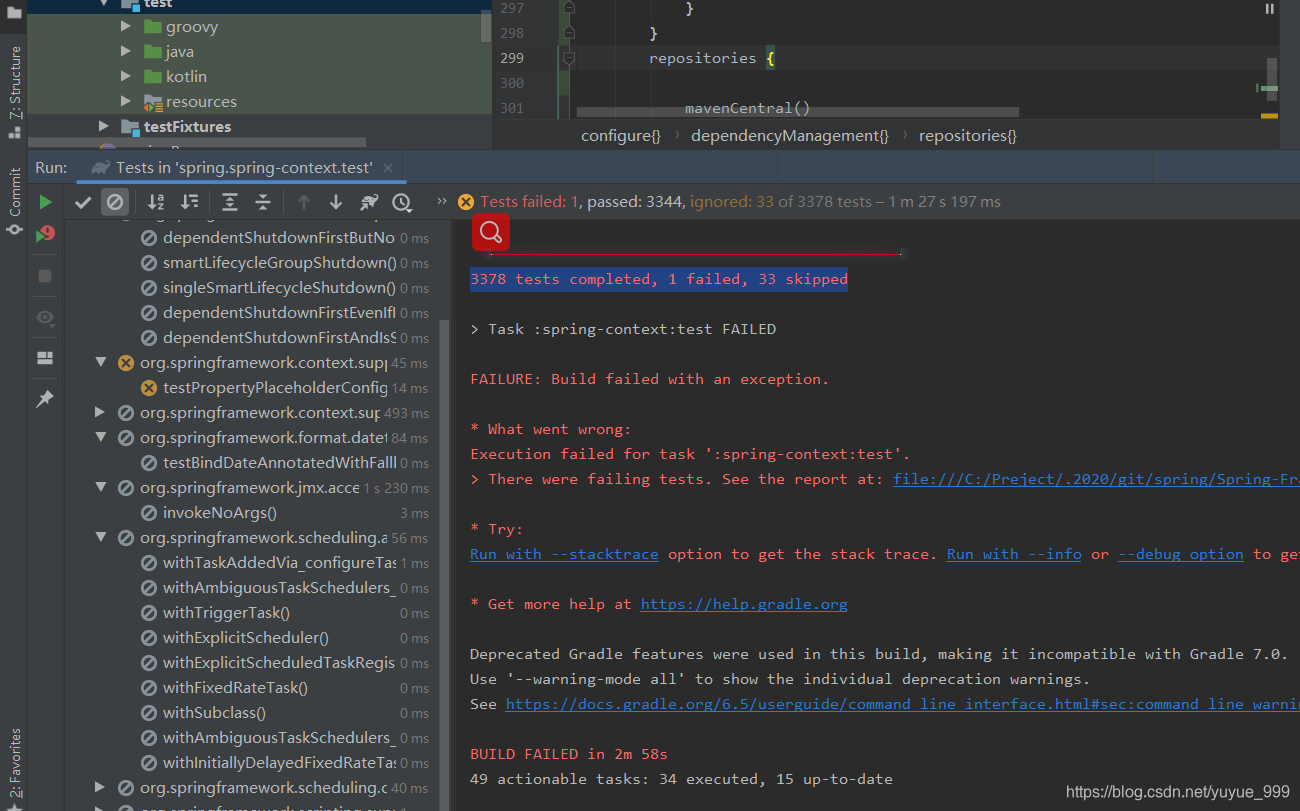Expand org.springframework.context.sup 493 ms node

click(101, 413)
